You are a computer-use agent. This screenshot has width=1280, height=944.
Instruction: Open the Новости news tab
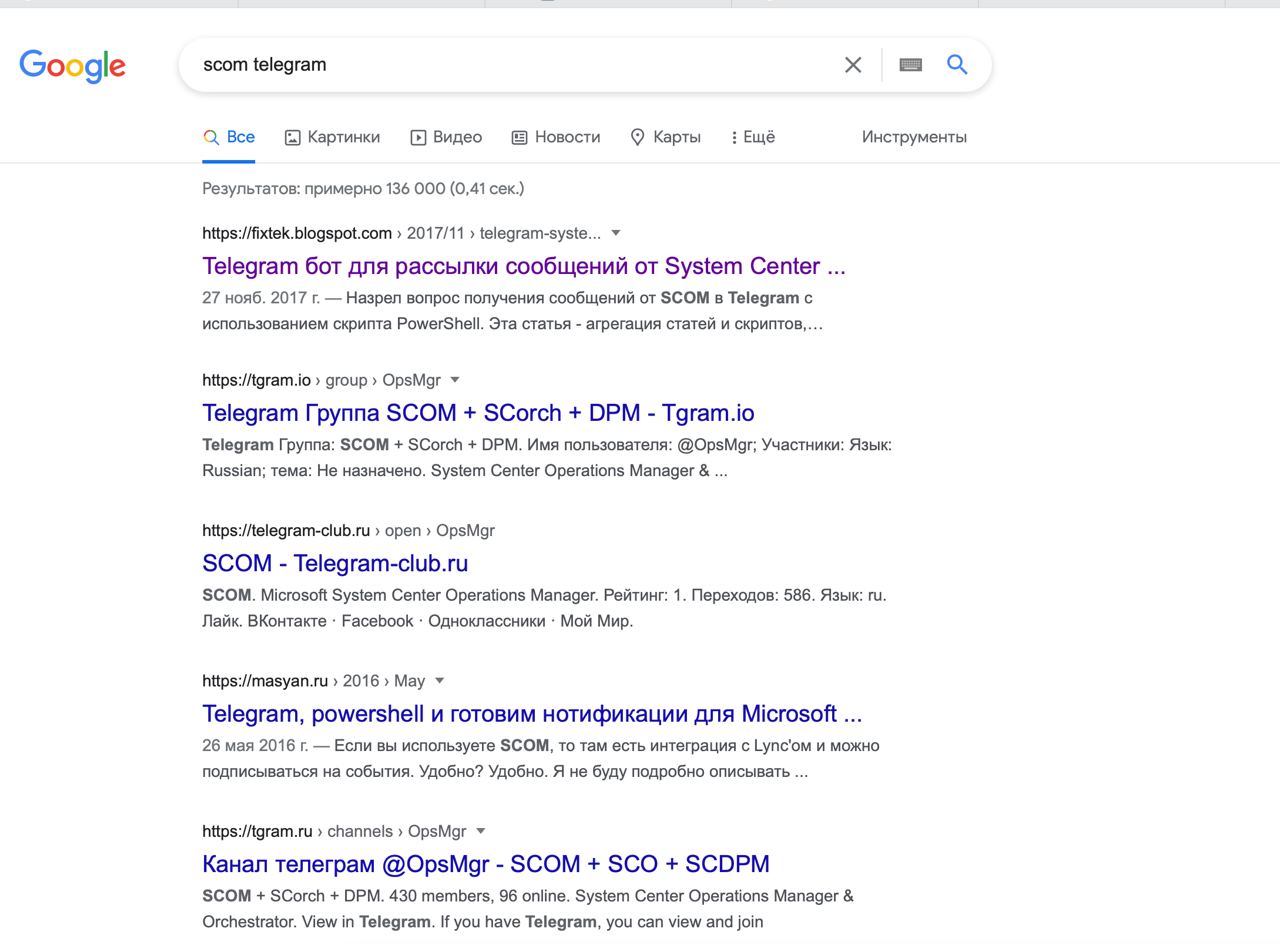(556, 137)
